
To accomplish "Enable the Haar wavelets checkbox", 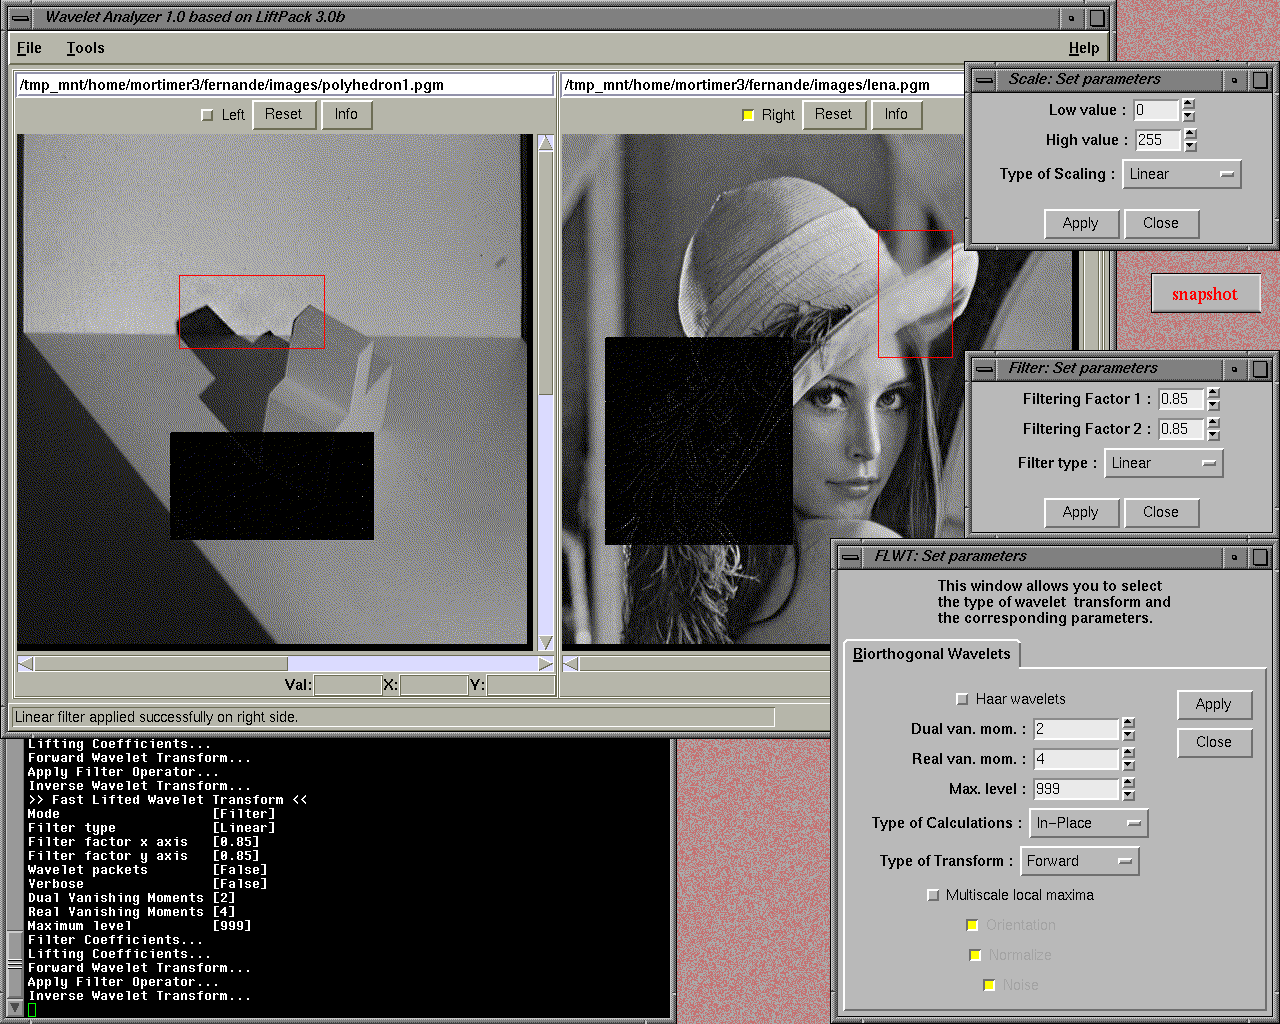I will click(x=962, y=699).
